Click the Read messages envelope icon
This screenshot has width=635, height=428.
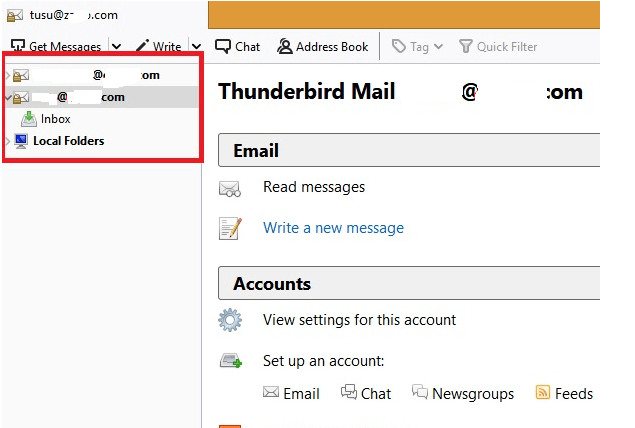coord(230,189)
